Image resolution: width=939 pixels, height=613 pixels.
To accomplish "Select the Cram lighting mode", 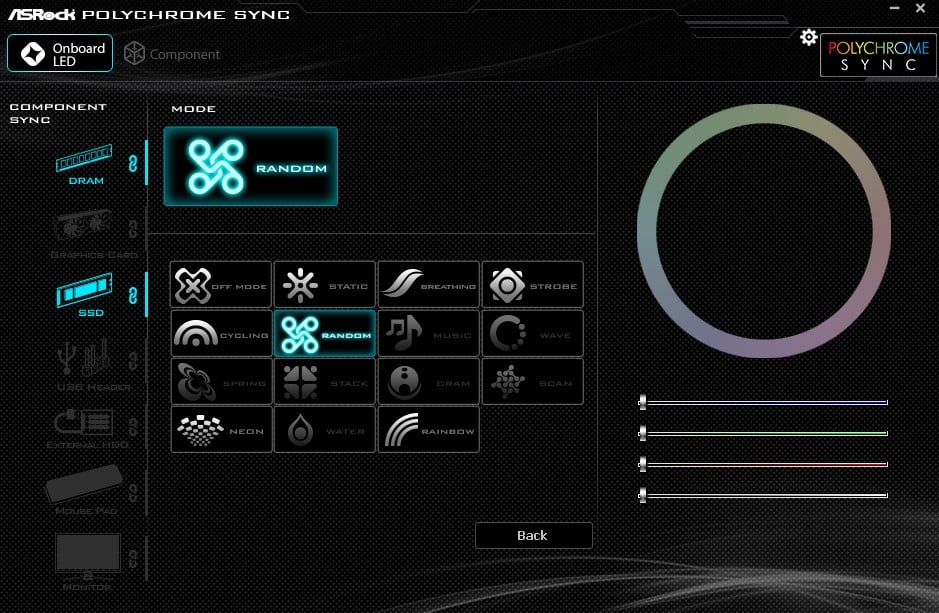I will [x=429, y=381].
